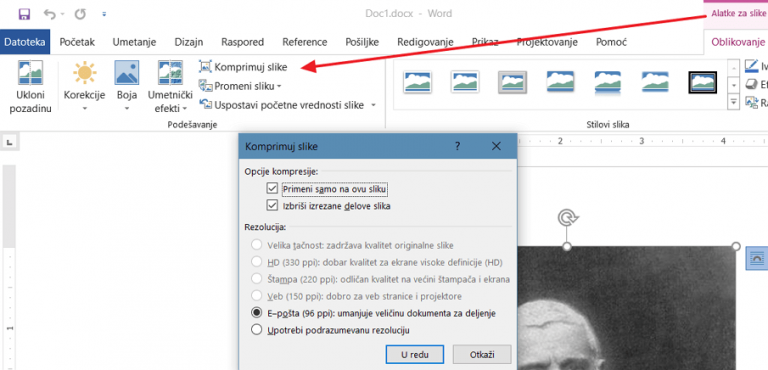The height and width of the screenshot is (370, 768).
Task: Apply the first picture style thumbnail
Action: [x=418, y=82]
